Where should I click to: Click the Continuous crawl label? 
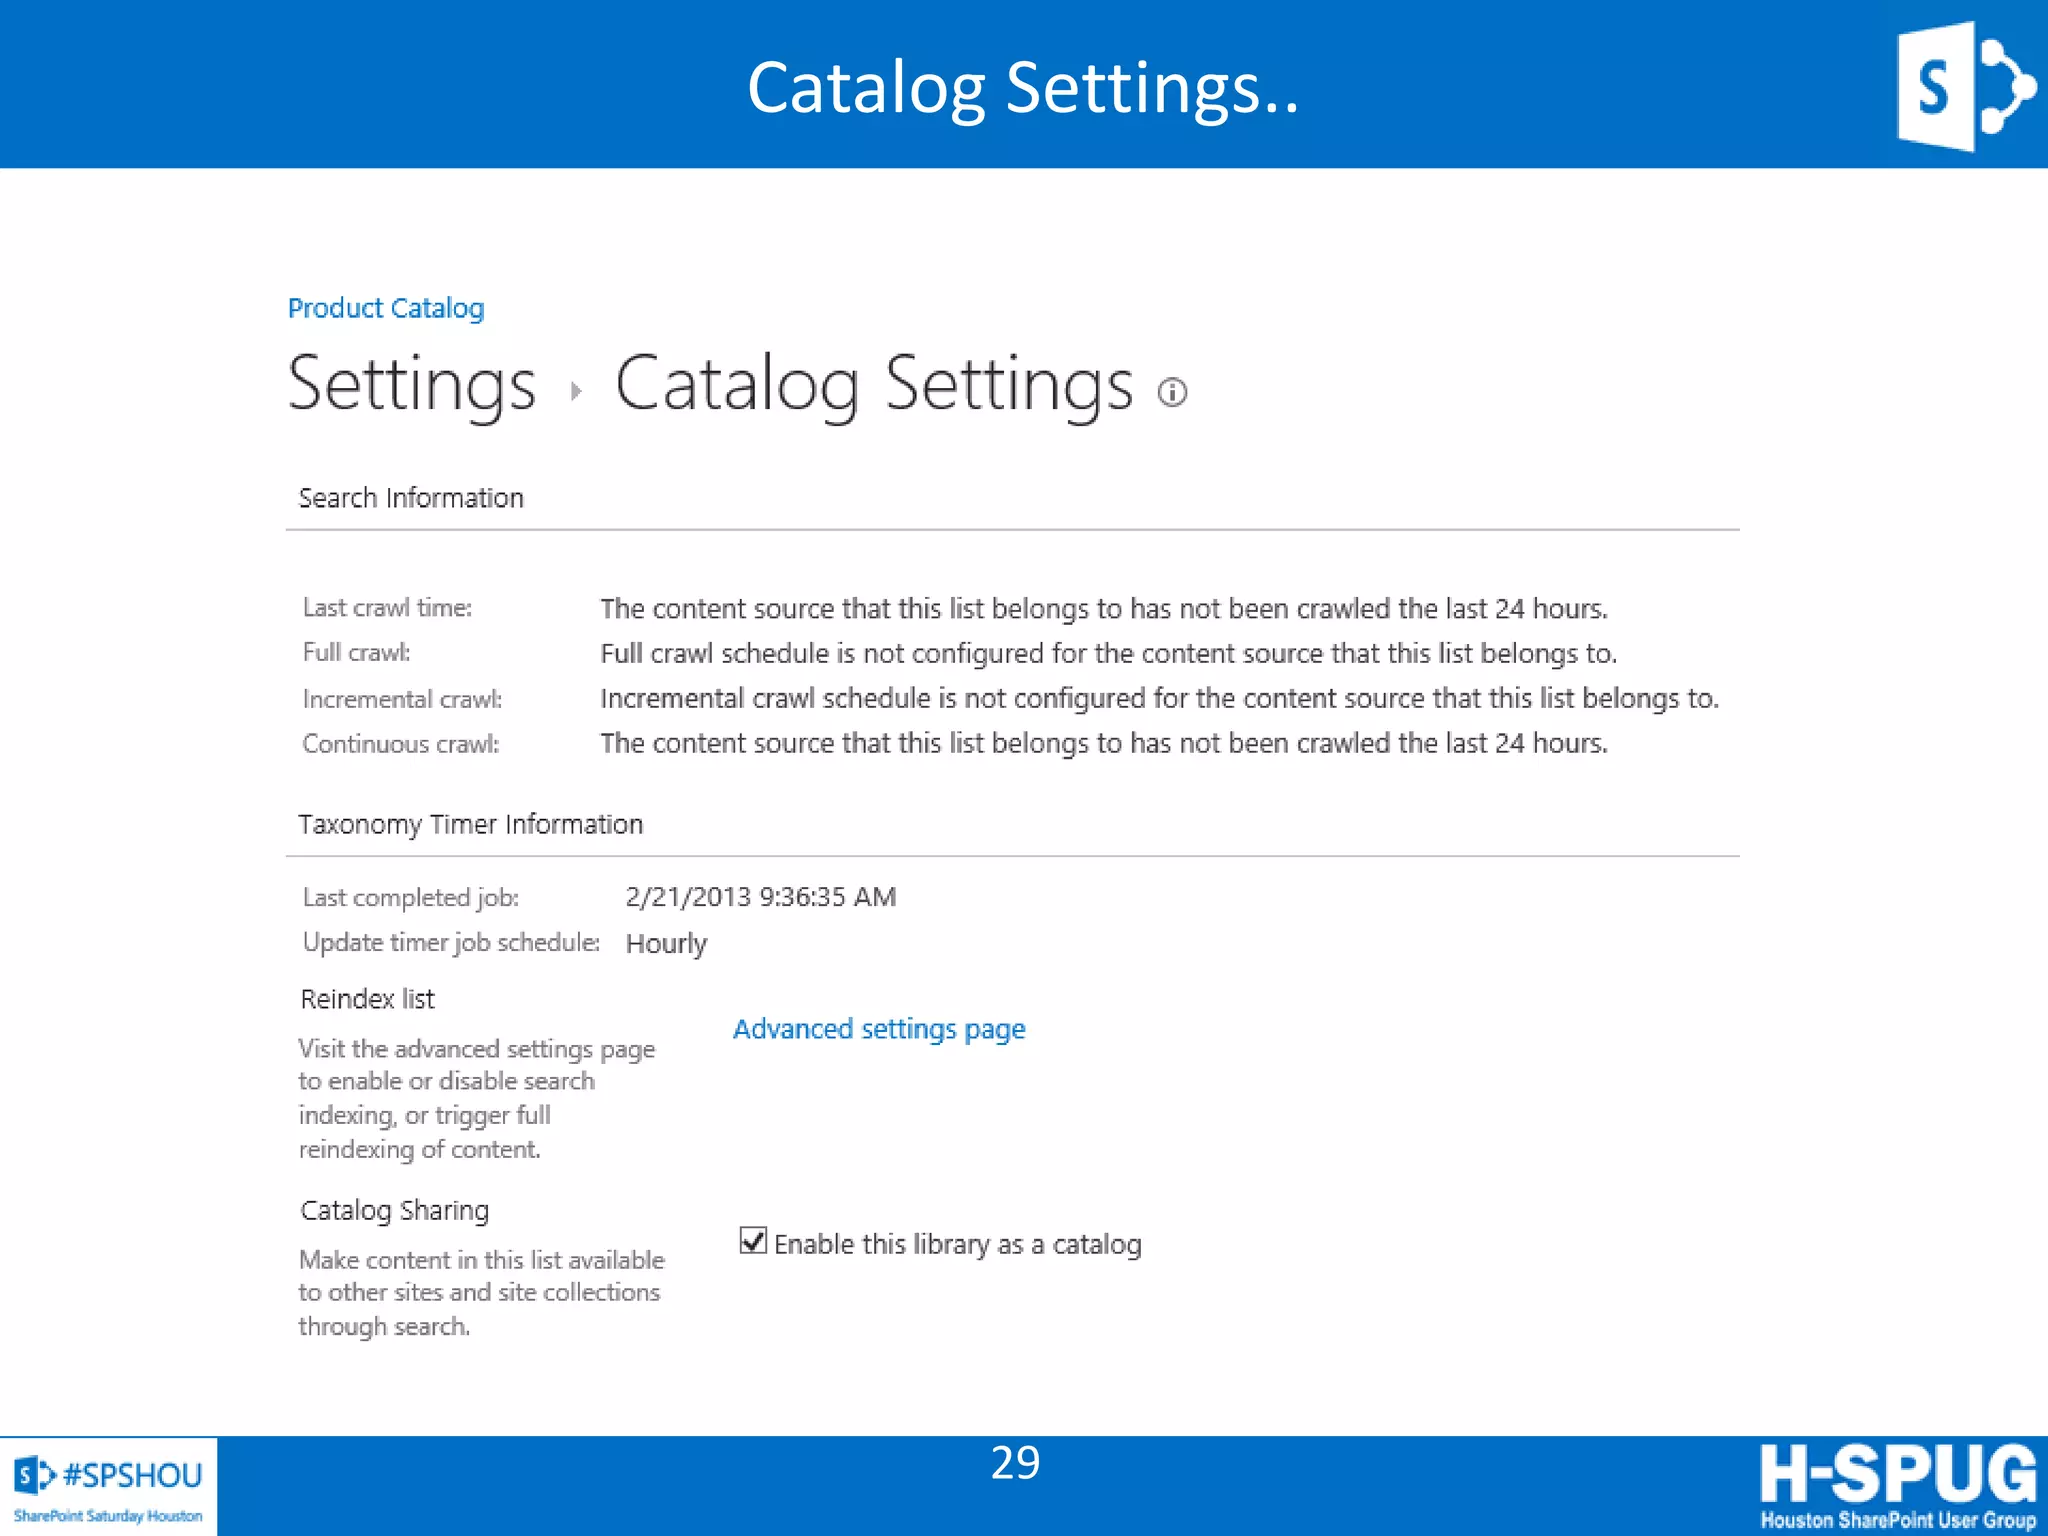[x=400, y=744]
